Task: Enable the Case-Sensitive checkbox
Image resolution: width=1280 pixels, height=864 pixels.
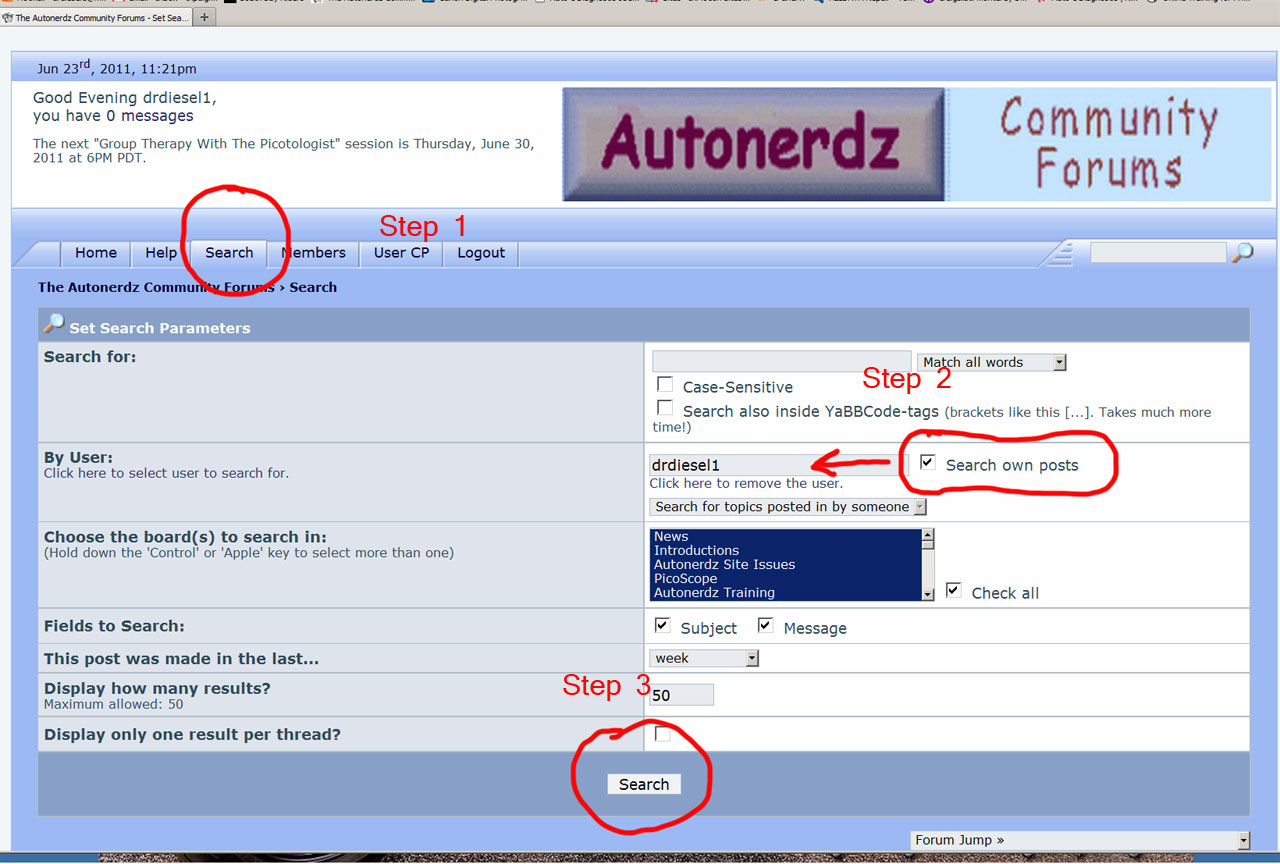Action: (x=664, y=384)
